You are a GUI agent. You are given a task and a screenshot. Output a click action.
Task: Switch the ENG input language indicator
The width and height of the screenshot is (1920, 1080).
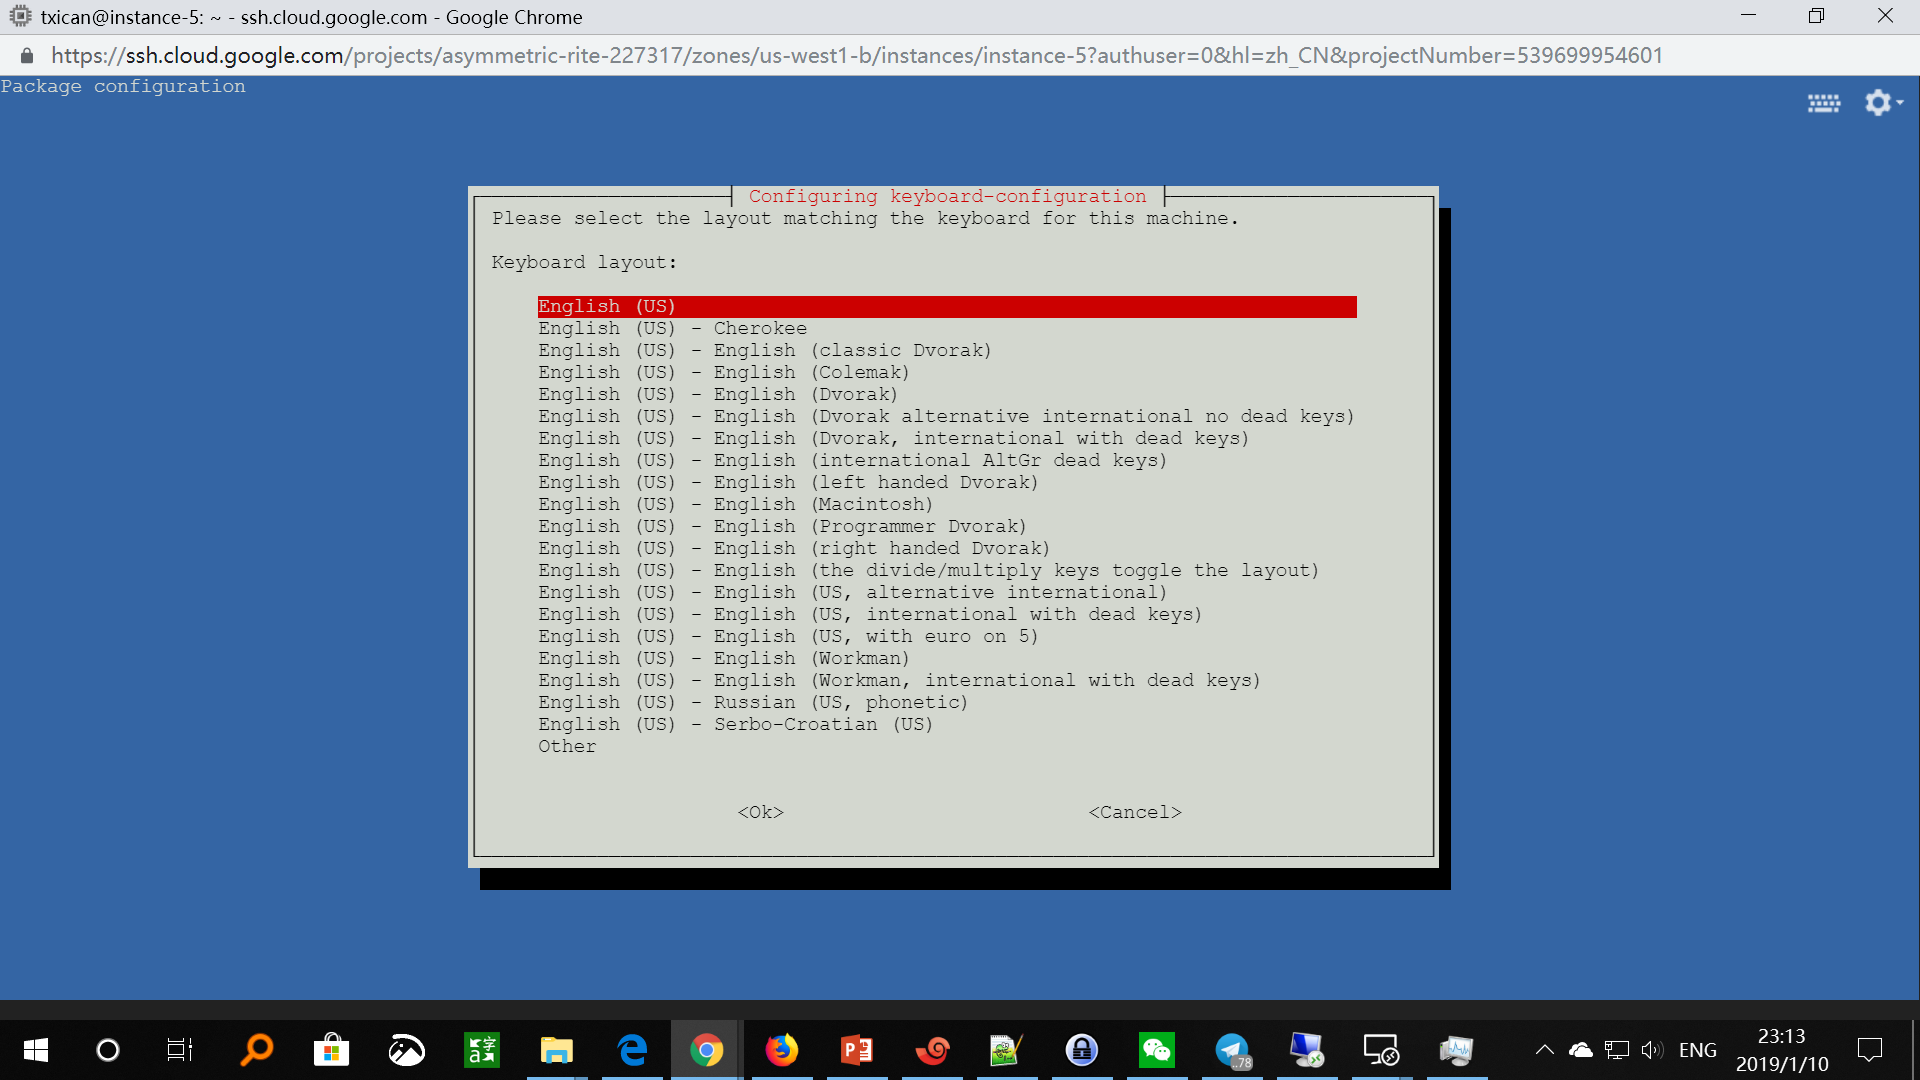pyautogui.click(x=1697, y=1050)
